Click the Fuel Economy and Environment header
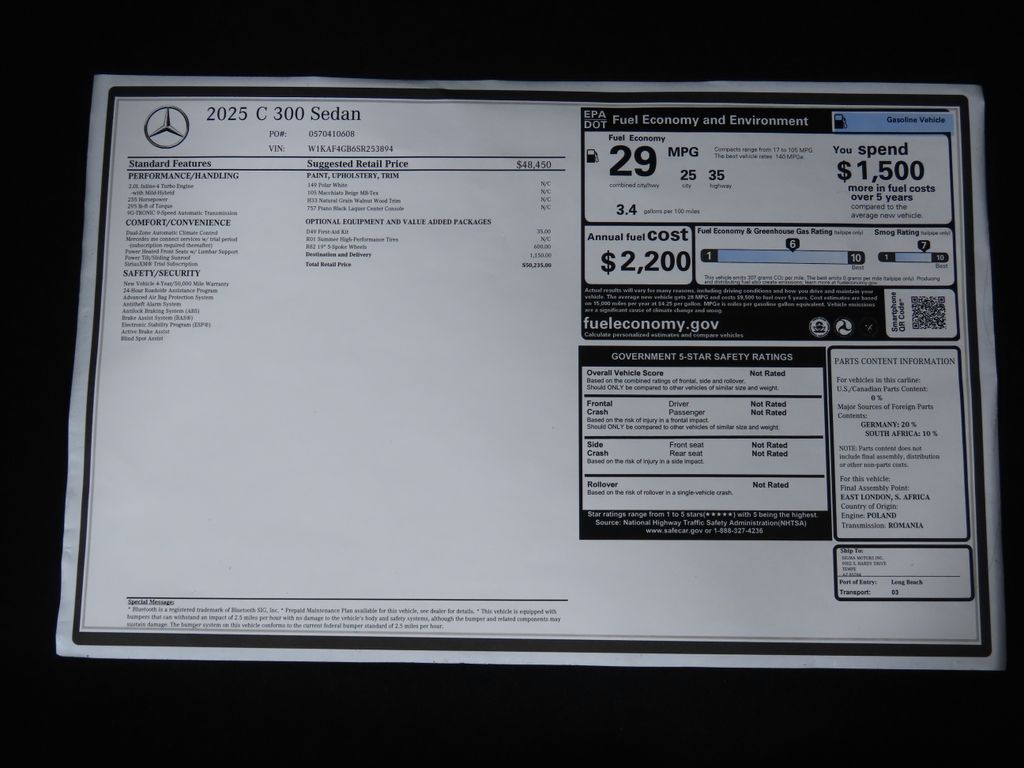The width and height of the screenshot is (1024, 768). [x=710, y=120]
